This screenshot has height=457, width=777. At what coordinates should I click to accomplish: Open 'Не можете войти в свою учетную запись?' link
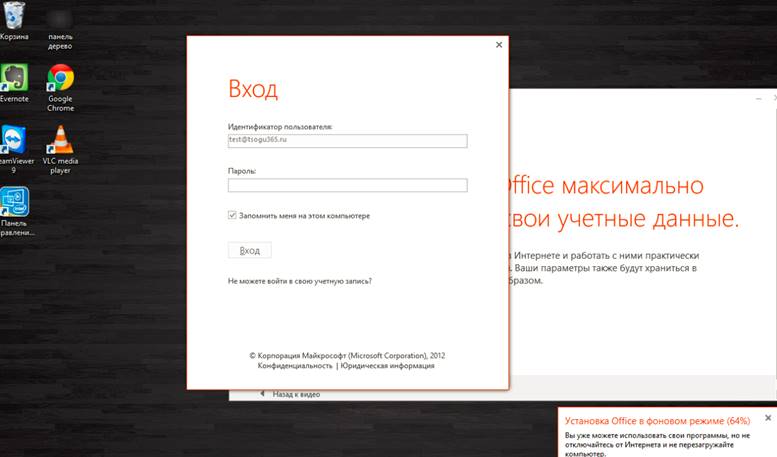[300, 281]
